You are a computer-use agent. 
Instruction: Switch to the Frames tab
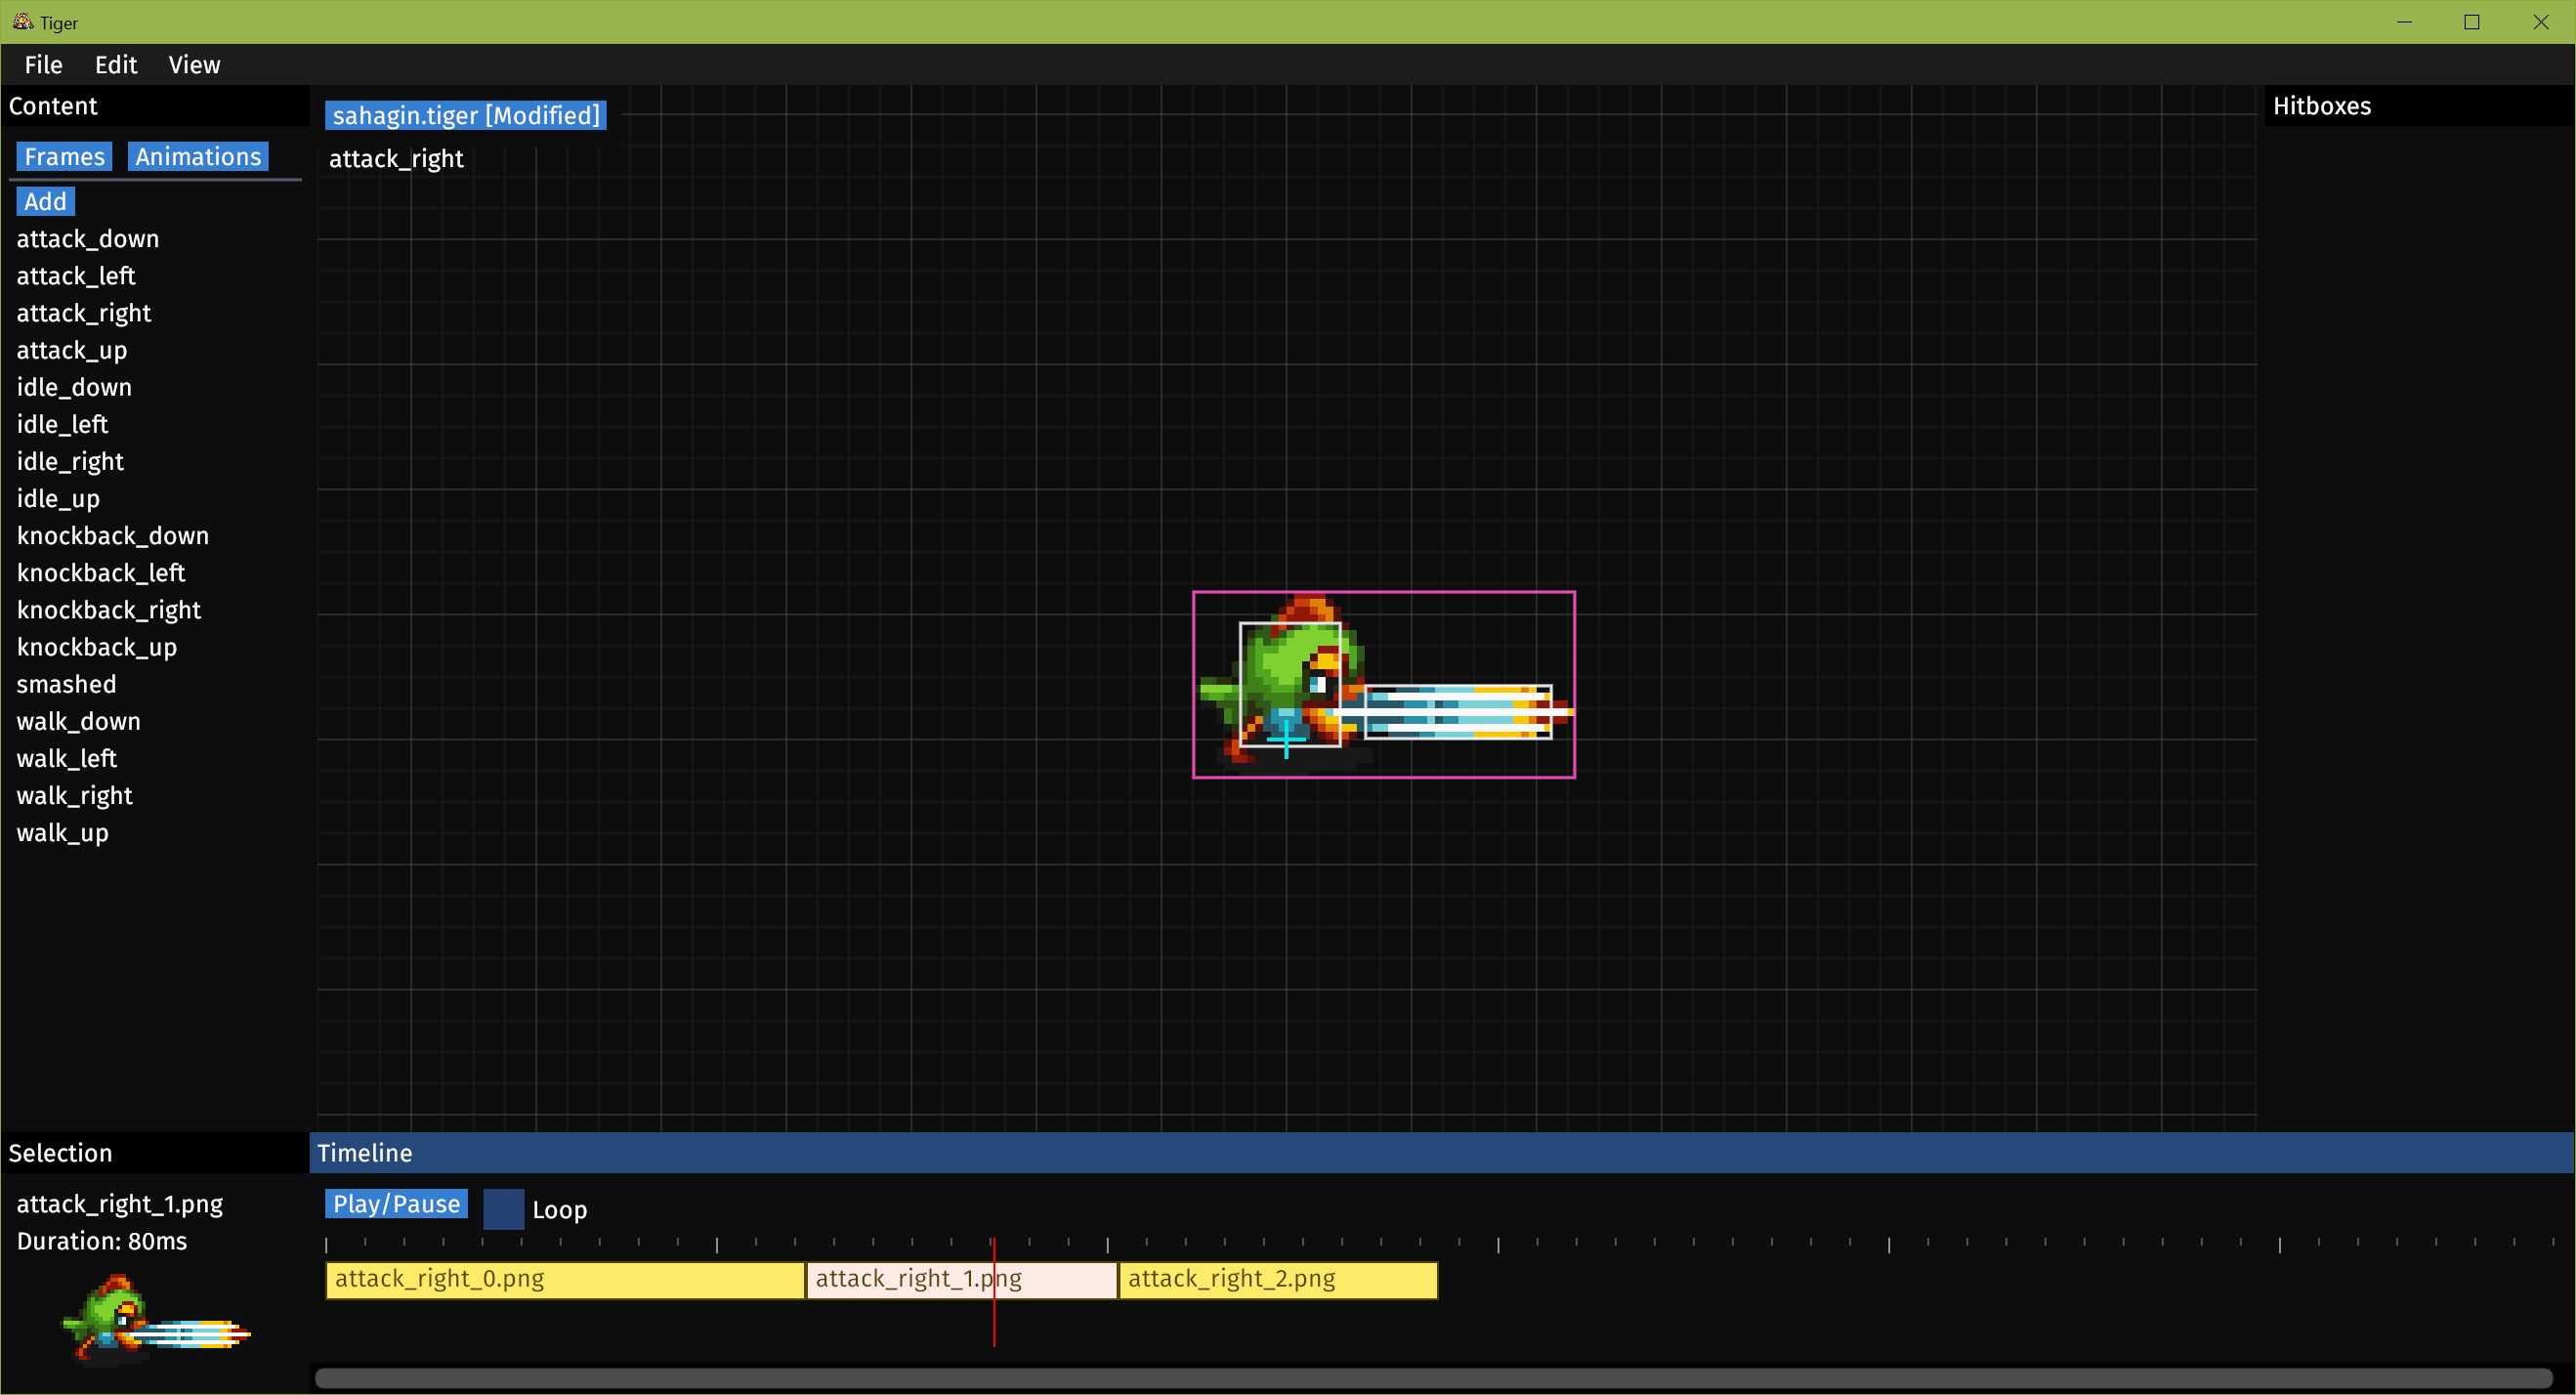(x=64, y=156)
